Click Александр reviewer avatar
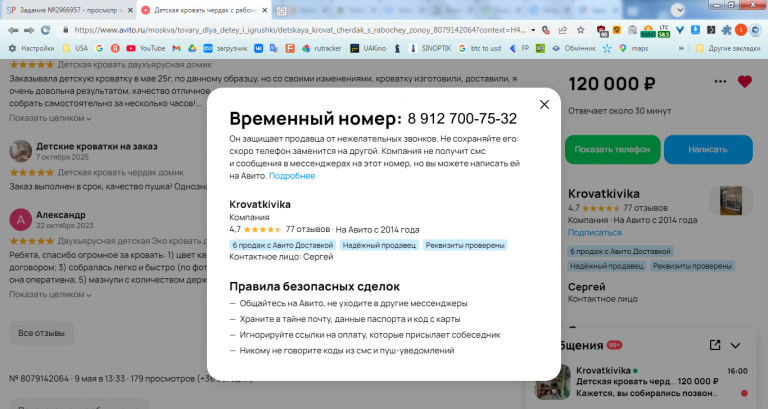The width and height of the screenshot is (768, 409). (x=21, y=220)
